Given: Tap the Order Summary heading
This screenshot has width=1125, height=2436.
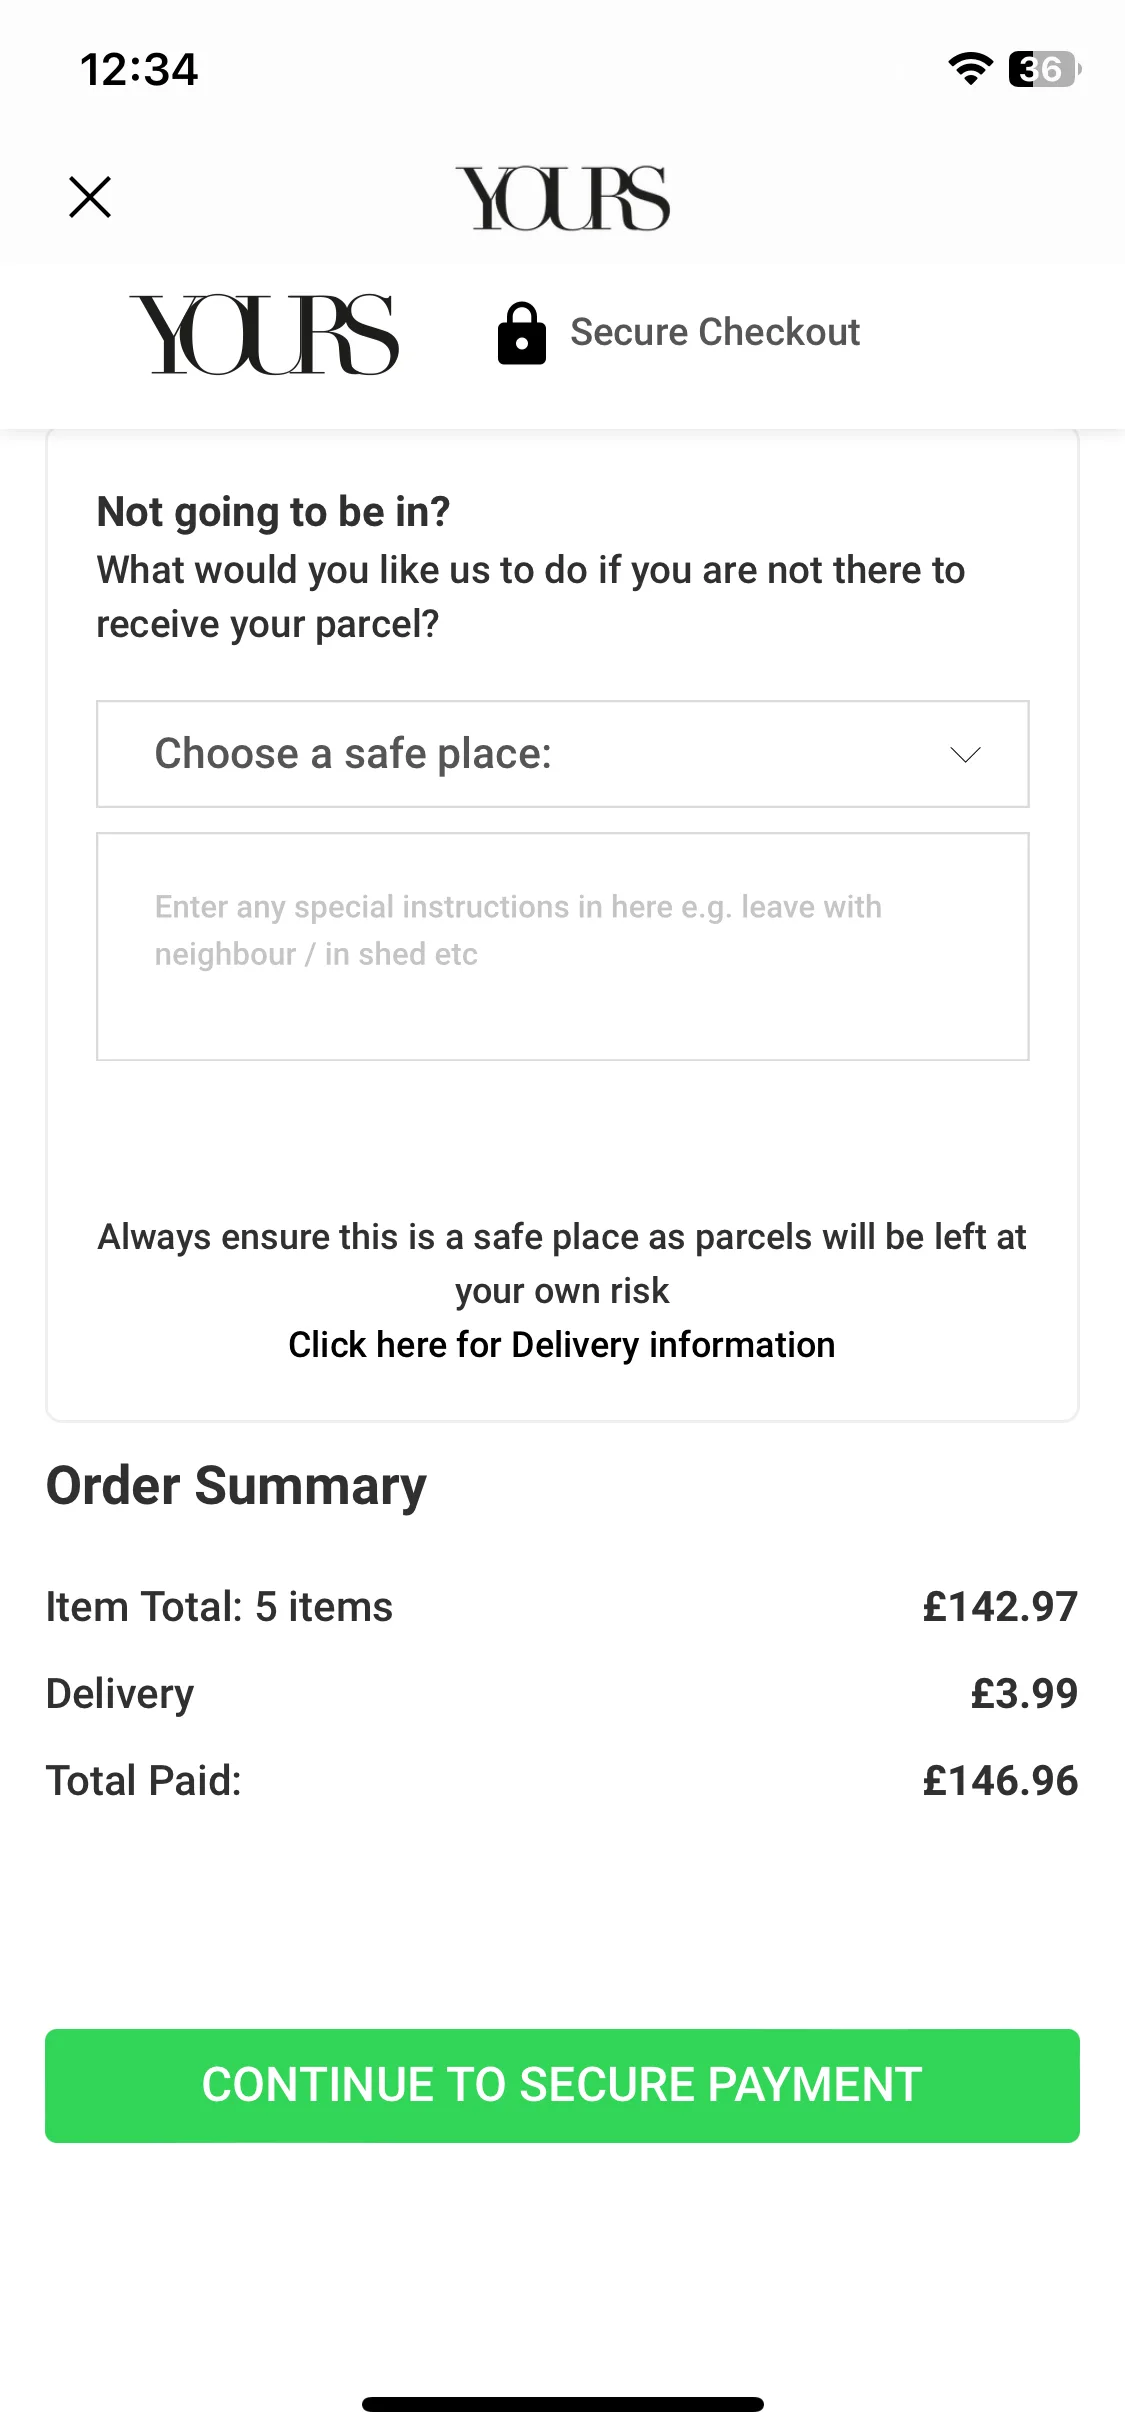Looking at the screenshot, I should pos(236,1486).
